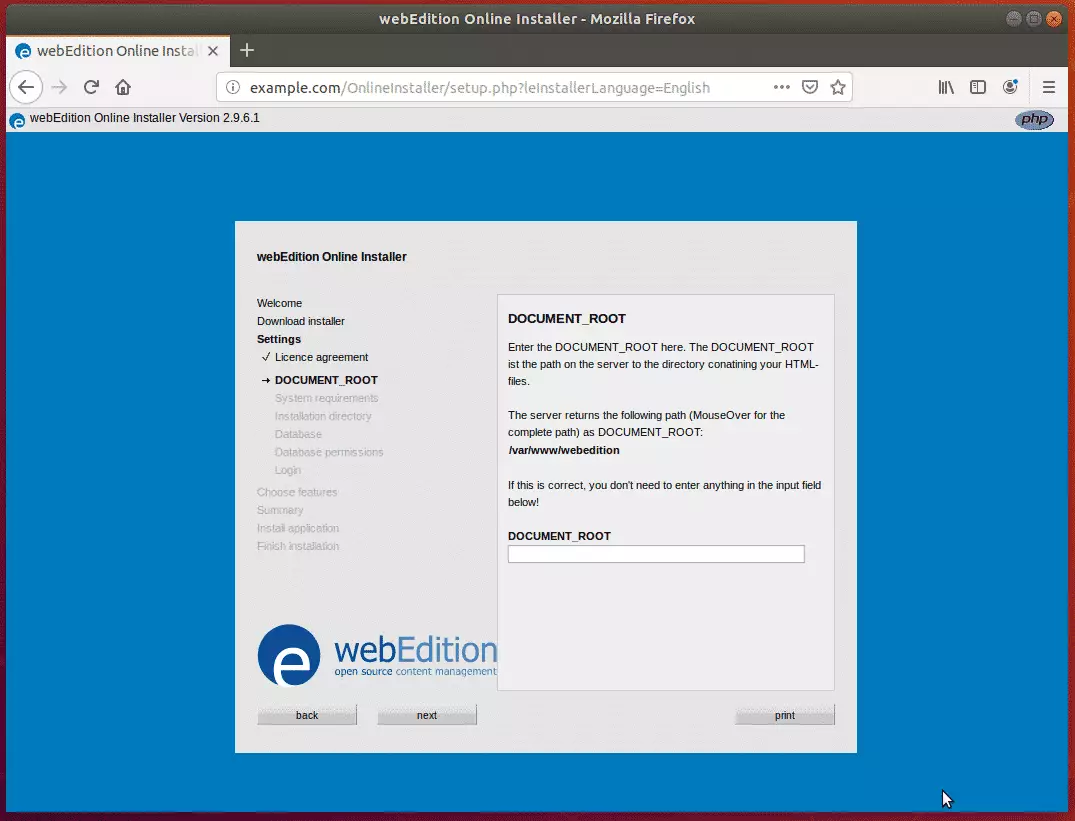The width and height of the screenshot is (1075, 821).
Task: Click the Finish installation step
Action: pyautogui.click(x=298, y=546)
